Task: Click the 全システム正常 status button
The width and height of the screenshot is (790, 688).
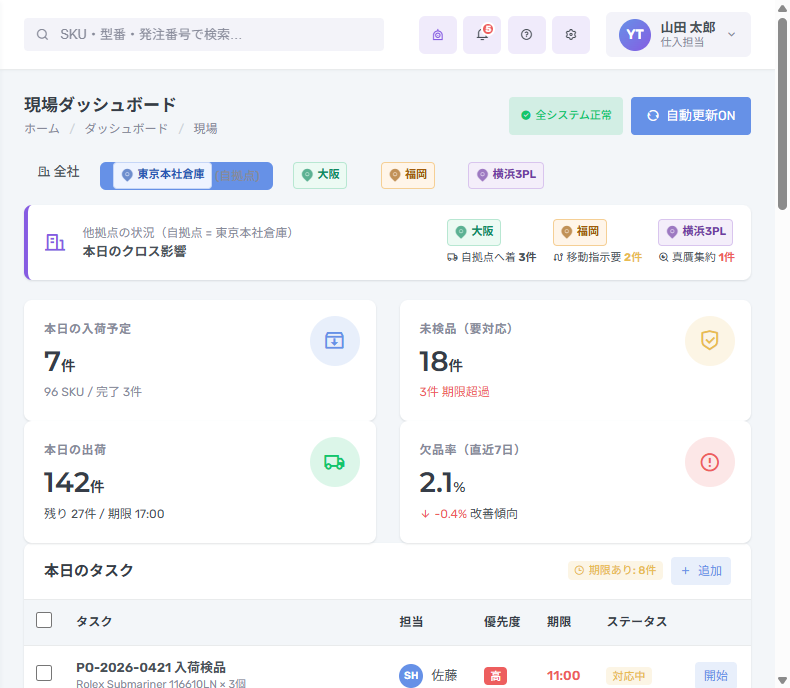Action: [566, 116]
